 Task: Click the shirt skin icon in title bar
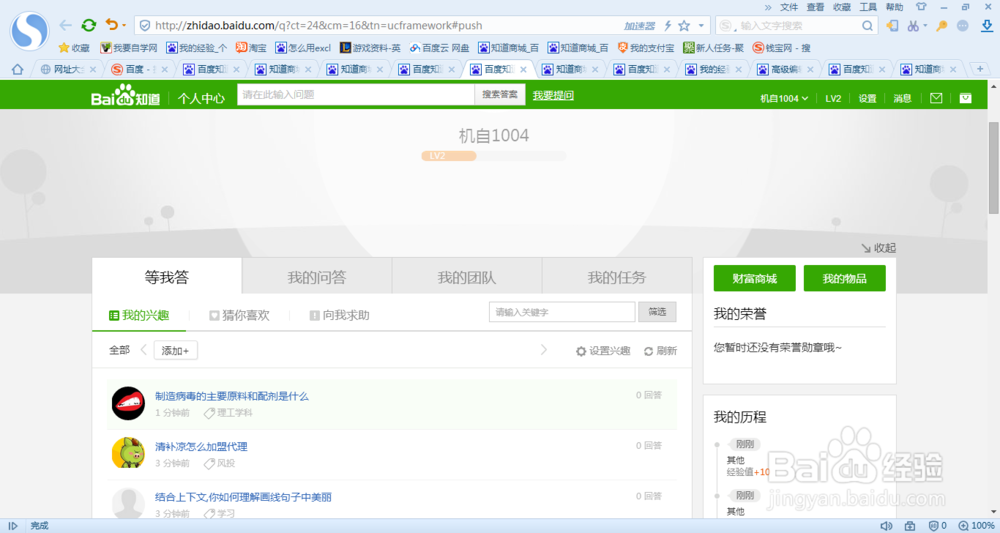point(921,7)
